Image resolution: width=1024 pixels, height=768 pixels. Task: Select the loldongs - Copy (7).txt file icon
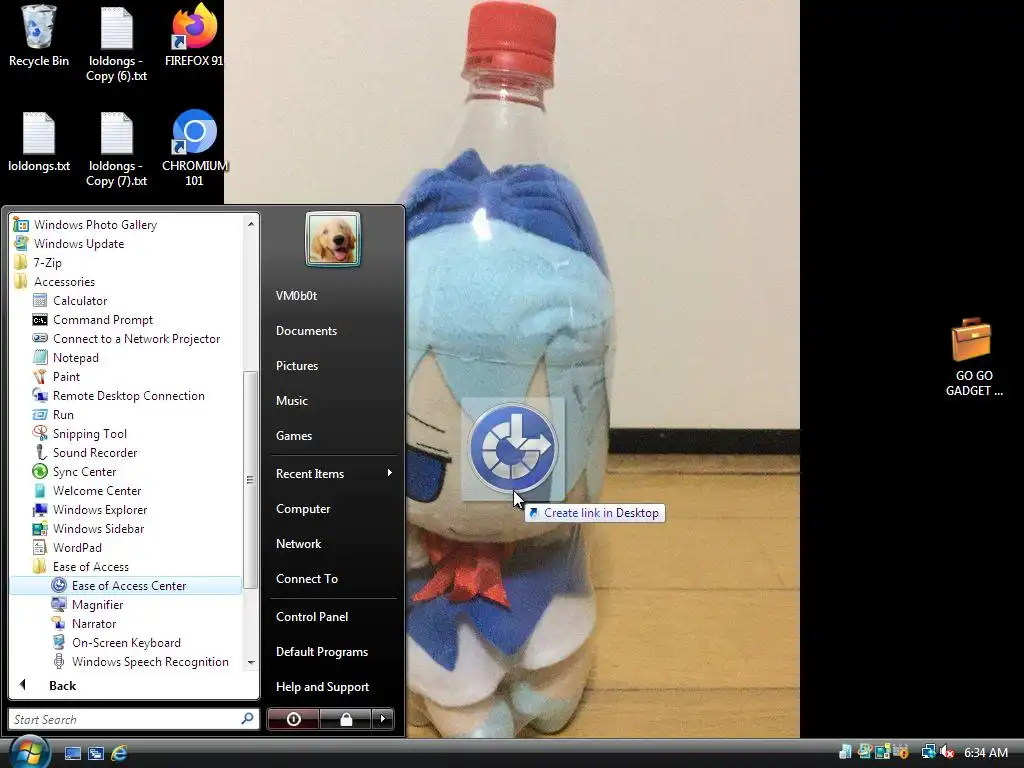pyautogui.click(x=116, y=150)
